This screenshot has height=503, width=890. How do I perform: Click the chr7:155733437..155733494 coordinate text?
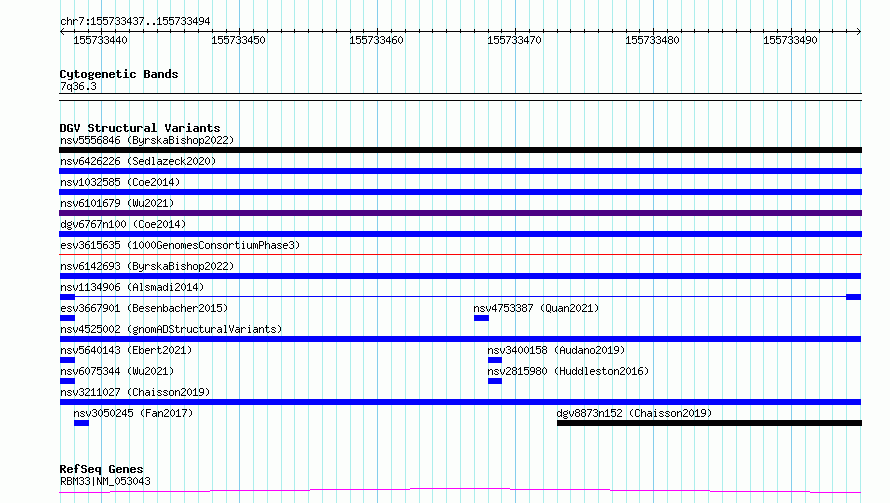coord(135,21)
